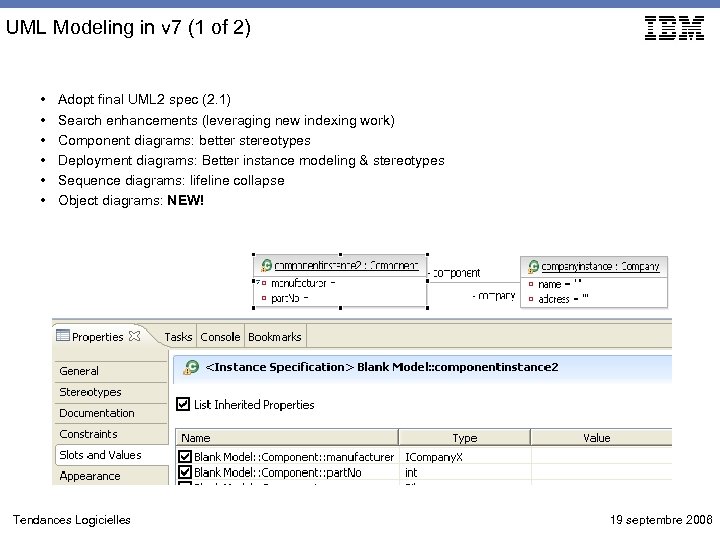Click the companyinstance object icon in diagram

533,266
